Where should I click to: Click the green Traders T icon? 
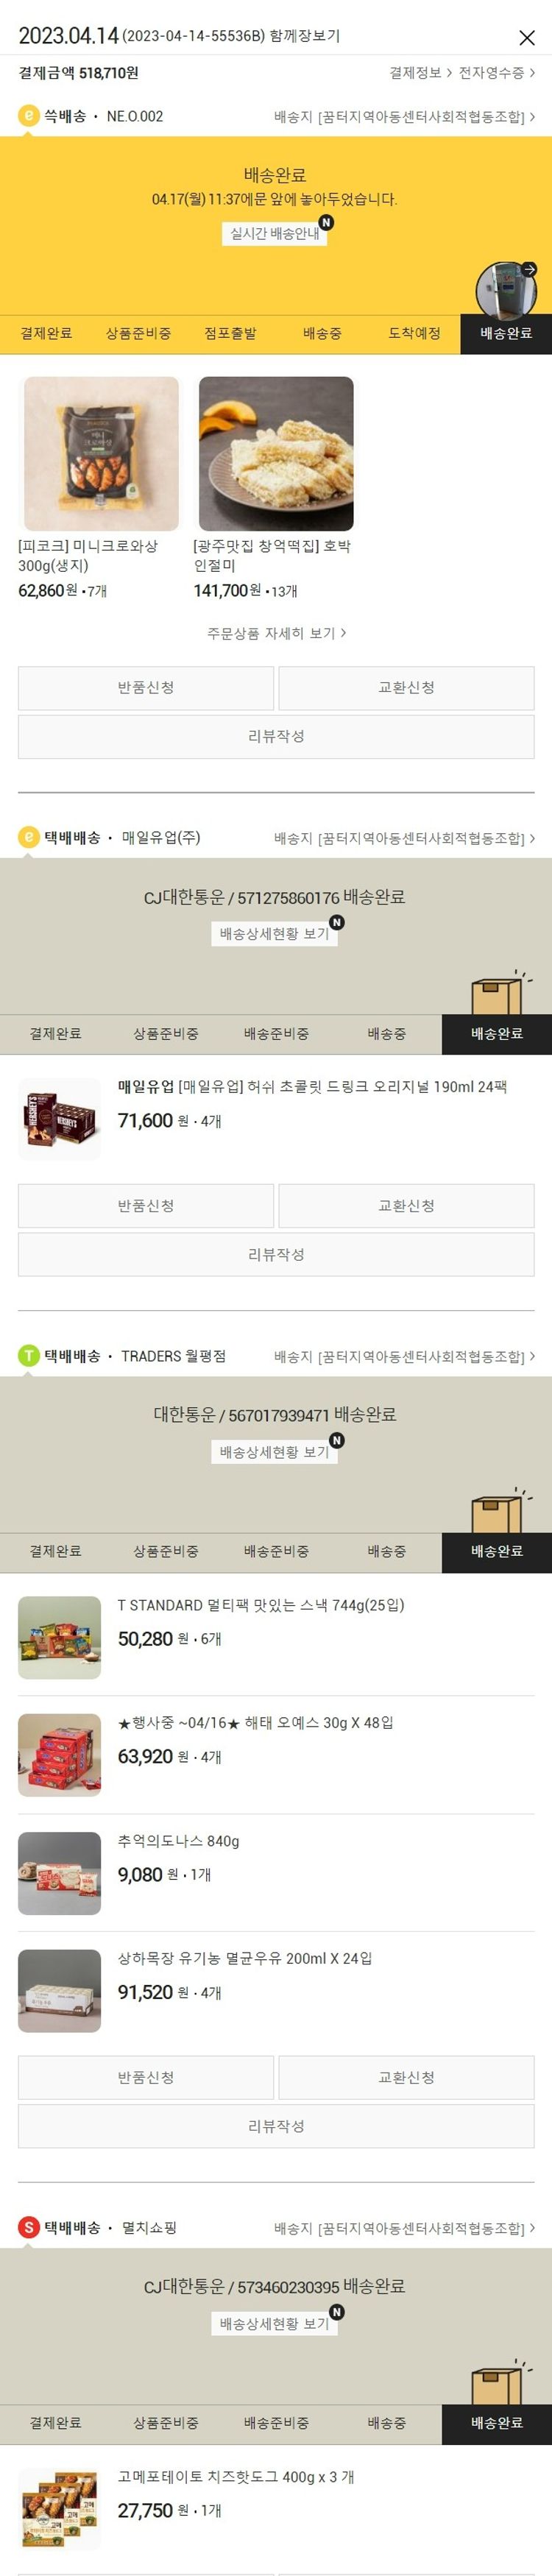click(29, 1356)
